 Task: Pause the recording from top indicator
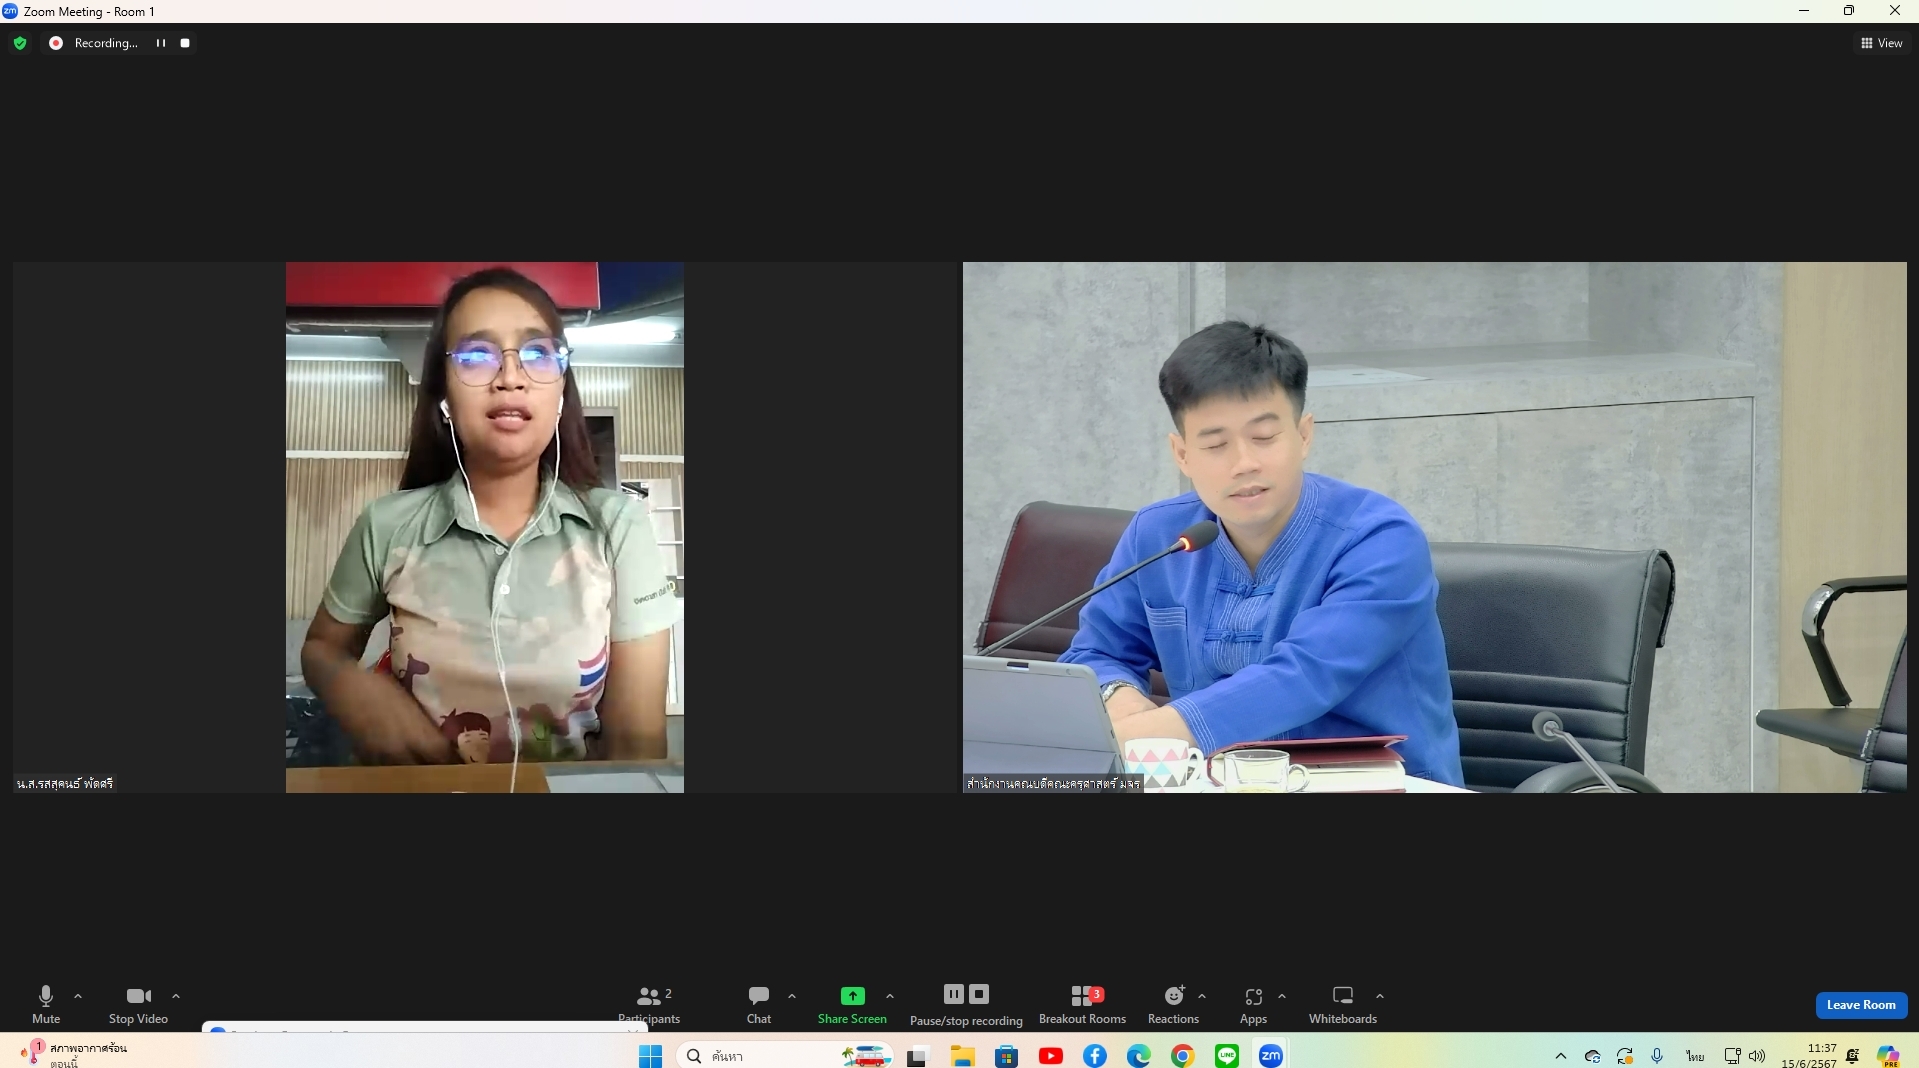[x=160, y=43]
